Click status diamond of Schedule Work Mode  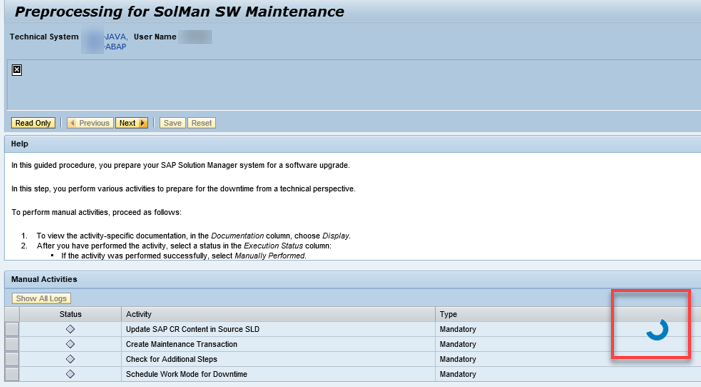pos(70,374)
